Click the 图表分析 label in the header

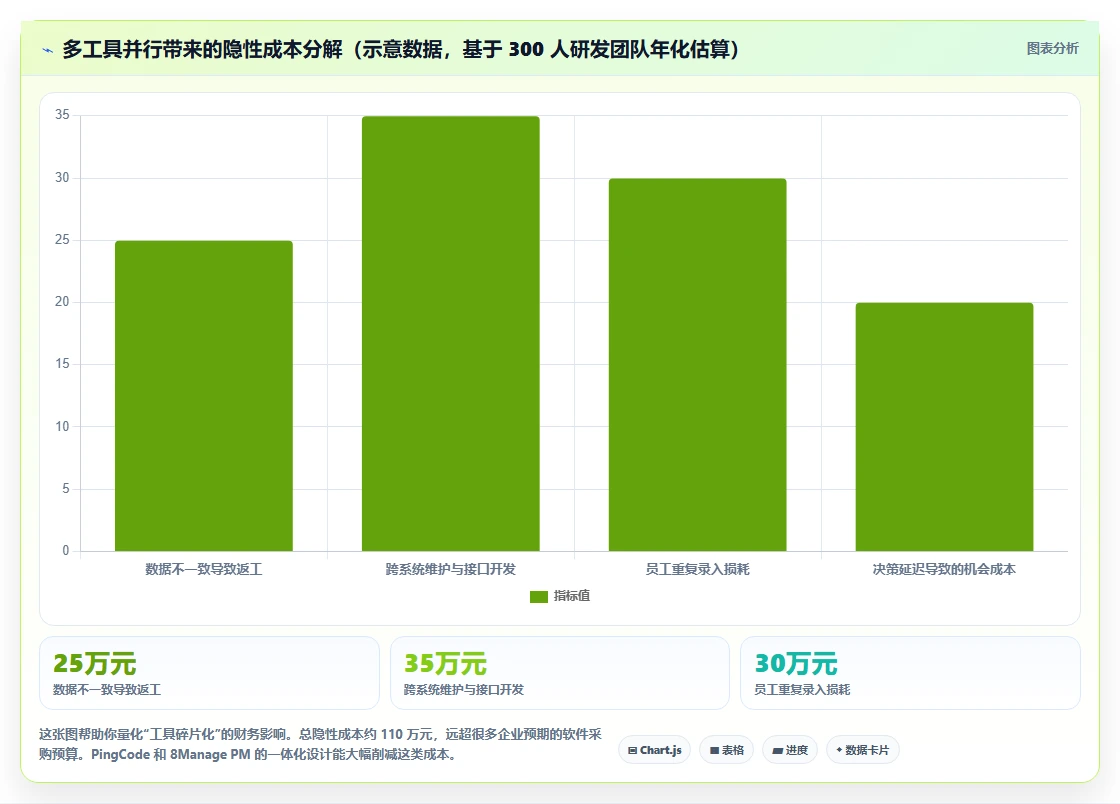[x=1052, y=49]
